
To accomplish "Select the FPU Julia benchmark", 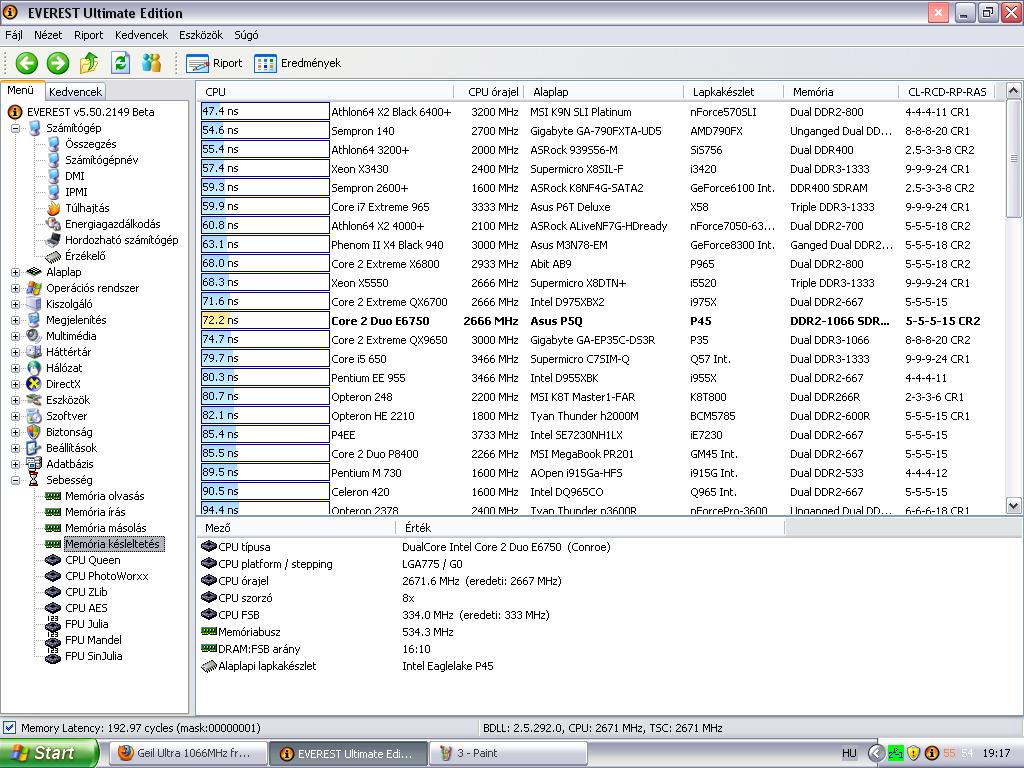I will [x=87, y=624].
